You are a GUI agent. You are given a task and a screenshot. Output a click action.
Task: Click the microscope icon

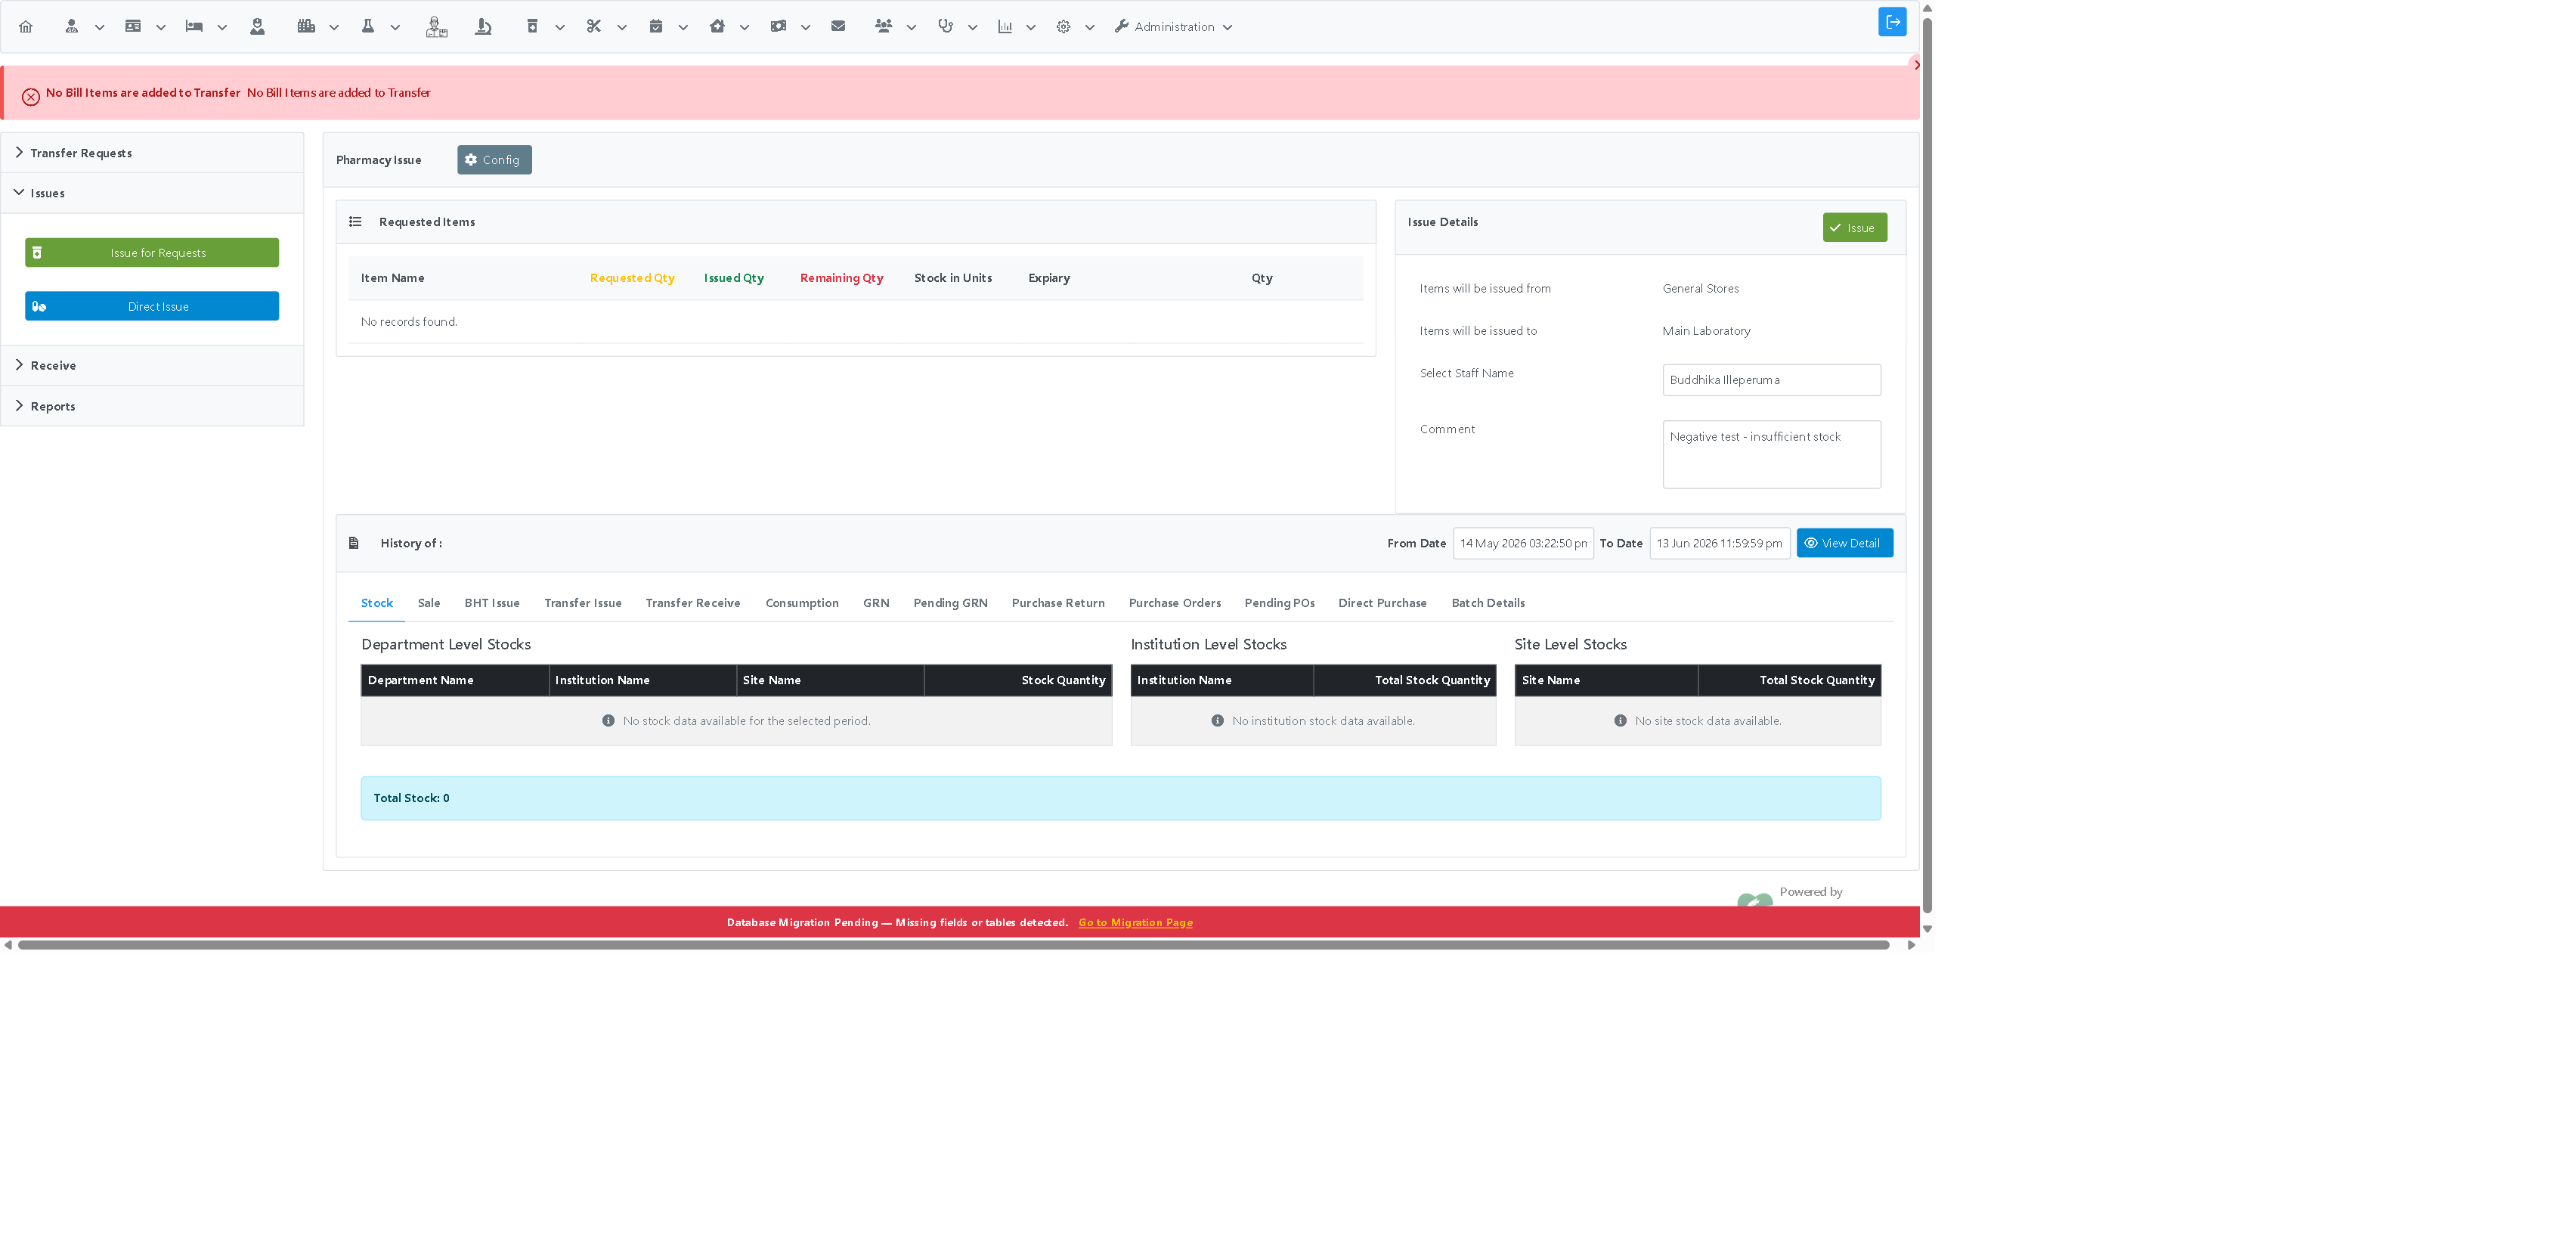click(483, 27)
